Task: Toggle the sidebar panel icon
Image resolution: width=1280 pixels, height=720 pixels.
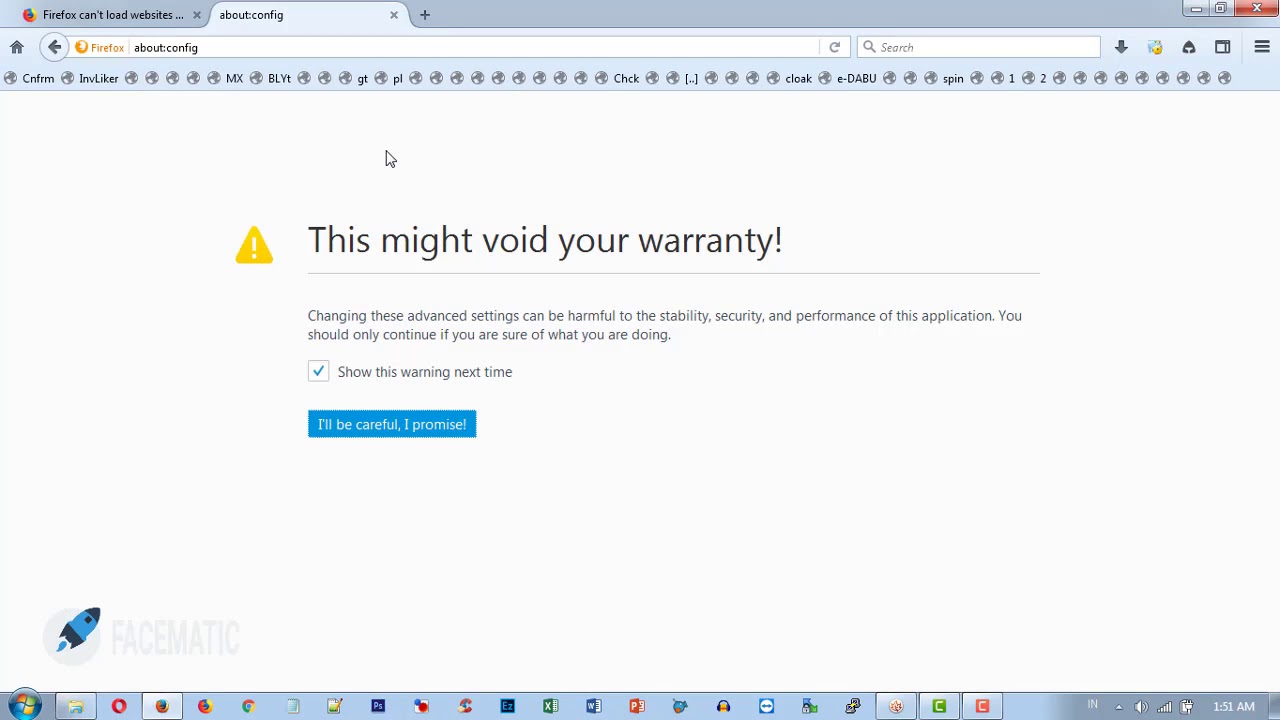Action: pyautogui.click(x=1222, y=47)
